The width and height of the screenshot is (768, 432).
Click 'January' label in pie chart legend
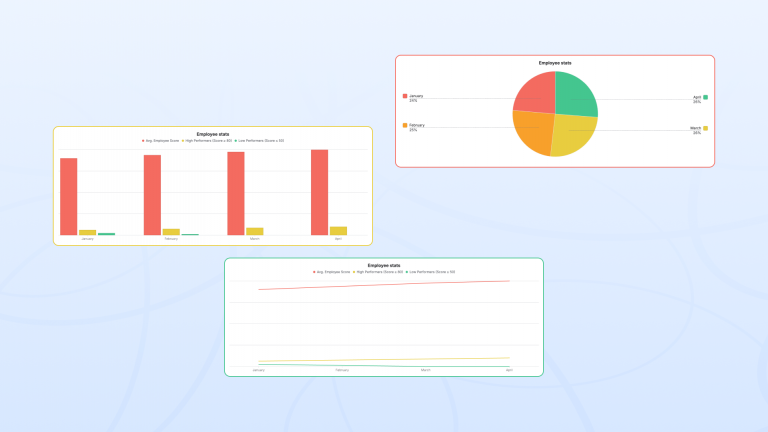(x=416, y=96)
